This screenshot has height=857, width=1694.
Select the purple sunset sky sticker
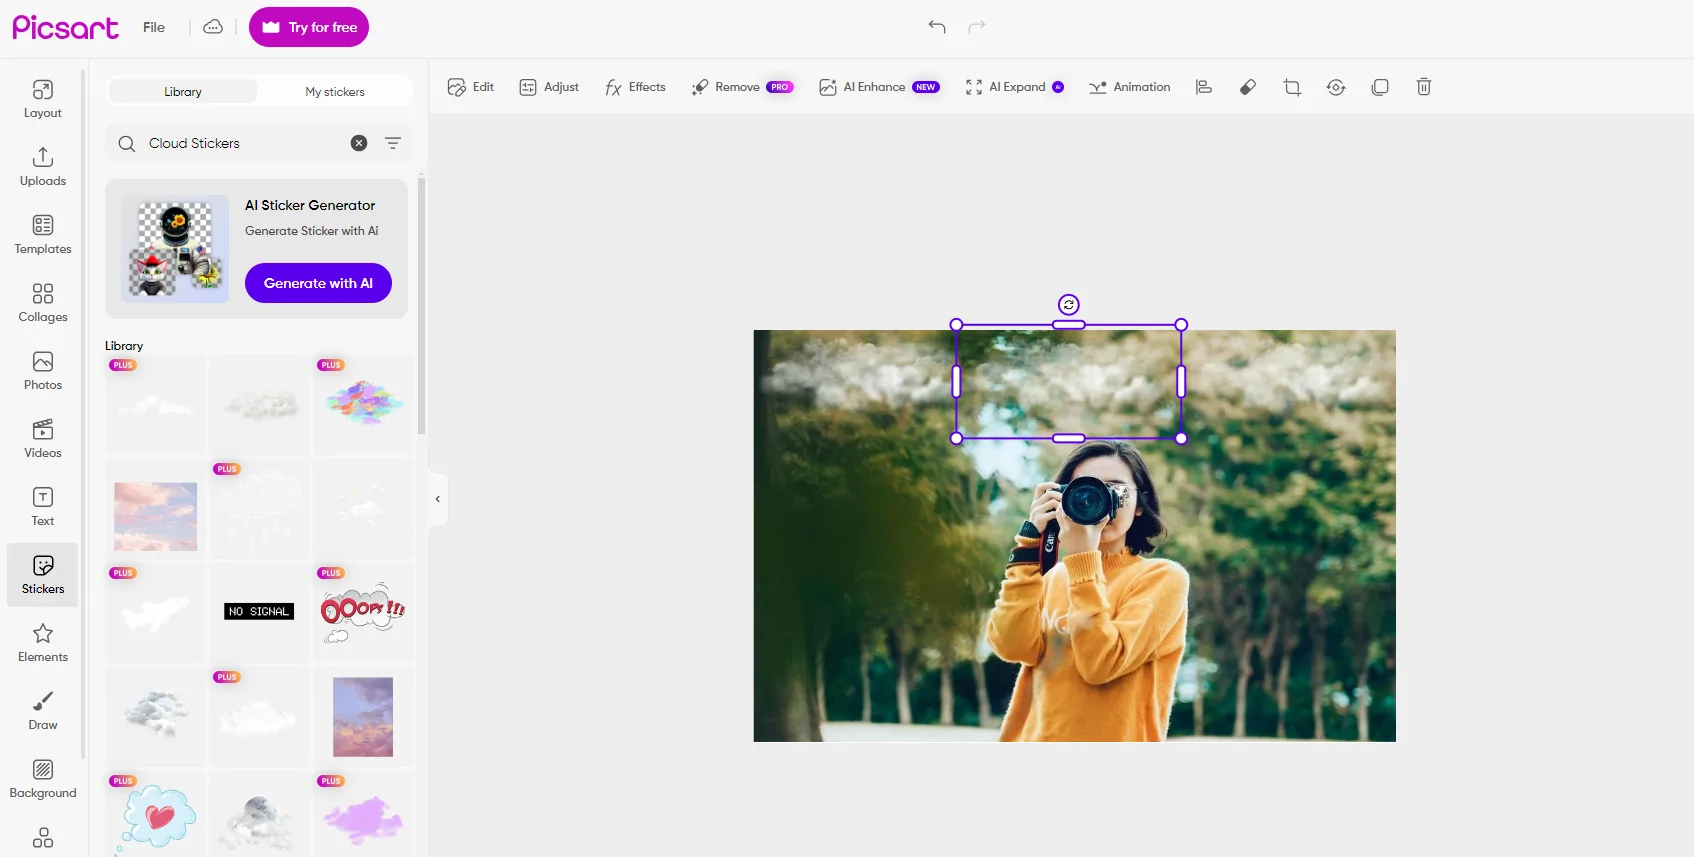pyautogui.click(x=363, y=717)
